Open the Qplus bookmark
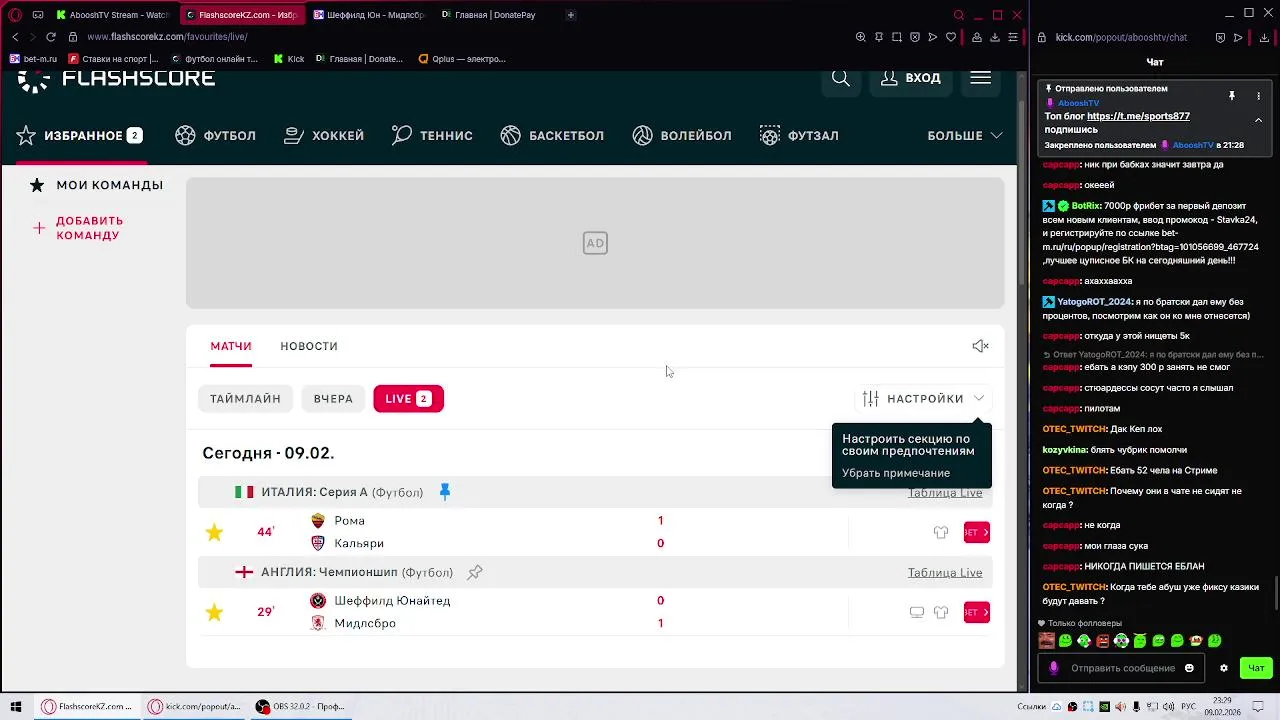 click(462, 59)
